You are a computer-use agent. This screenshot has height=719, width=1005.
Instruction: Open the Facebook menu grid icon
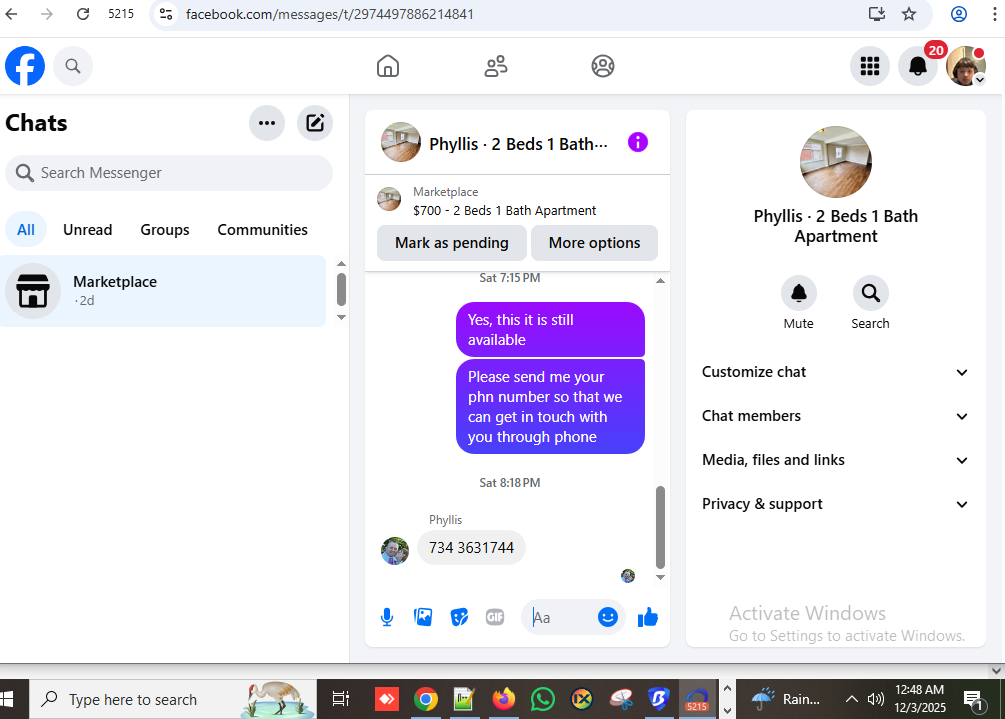[x=870, y=66]
